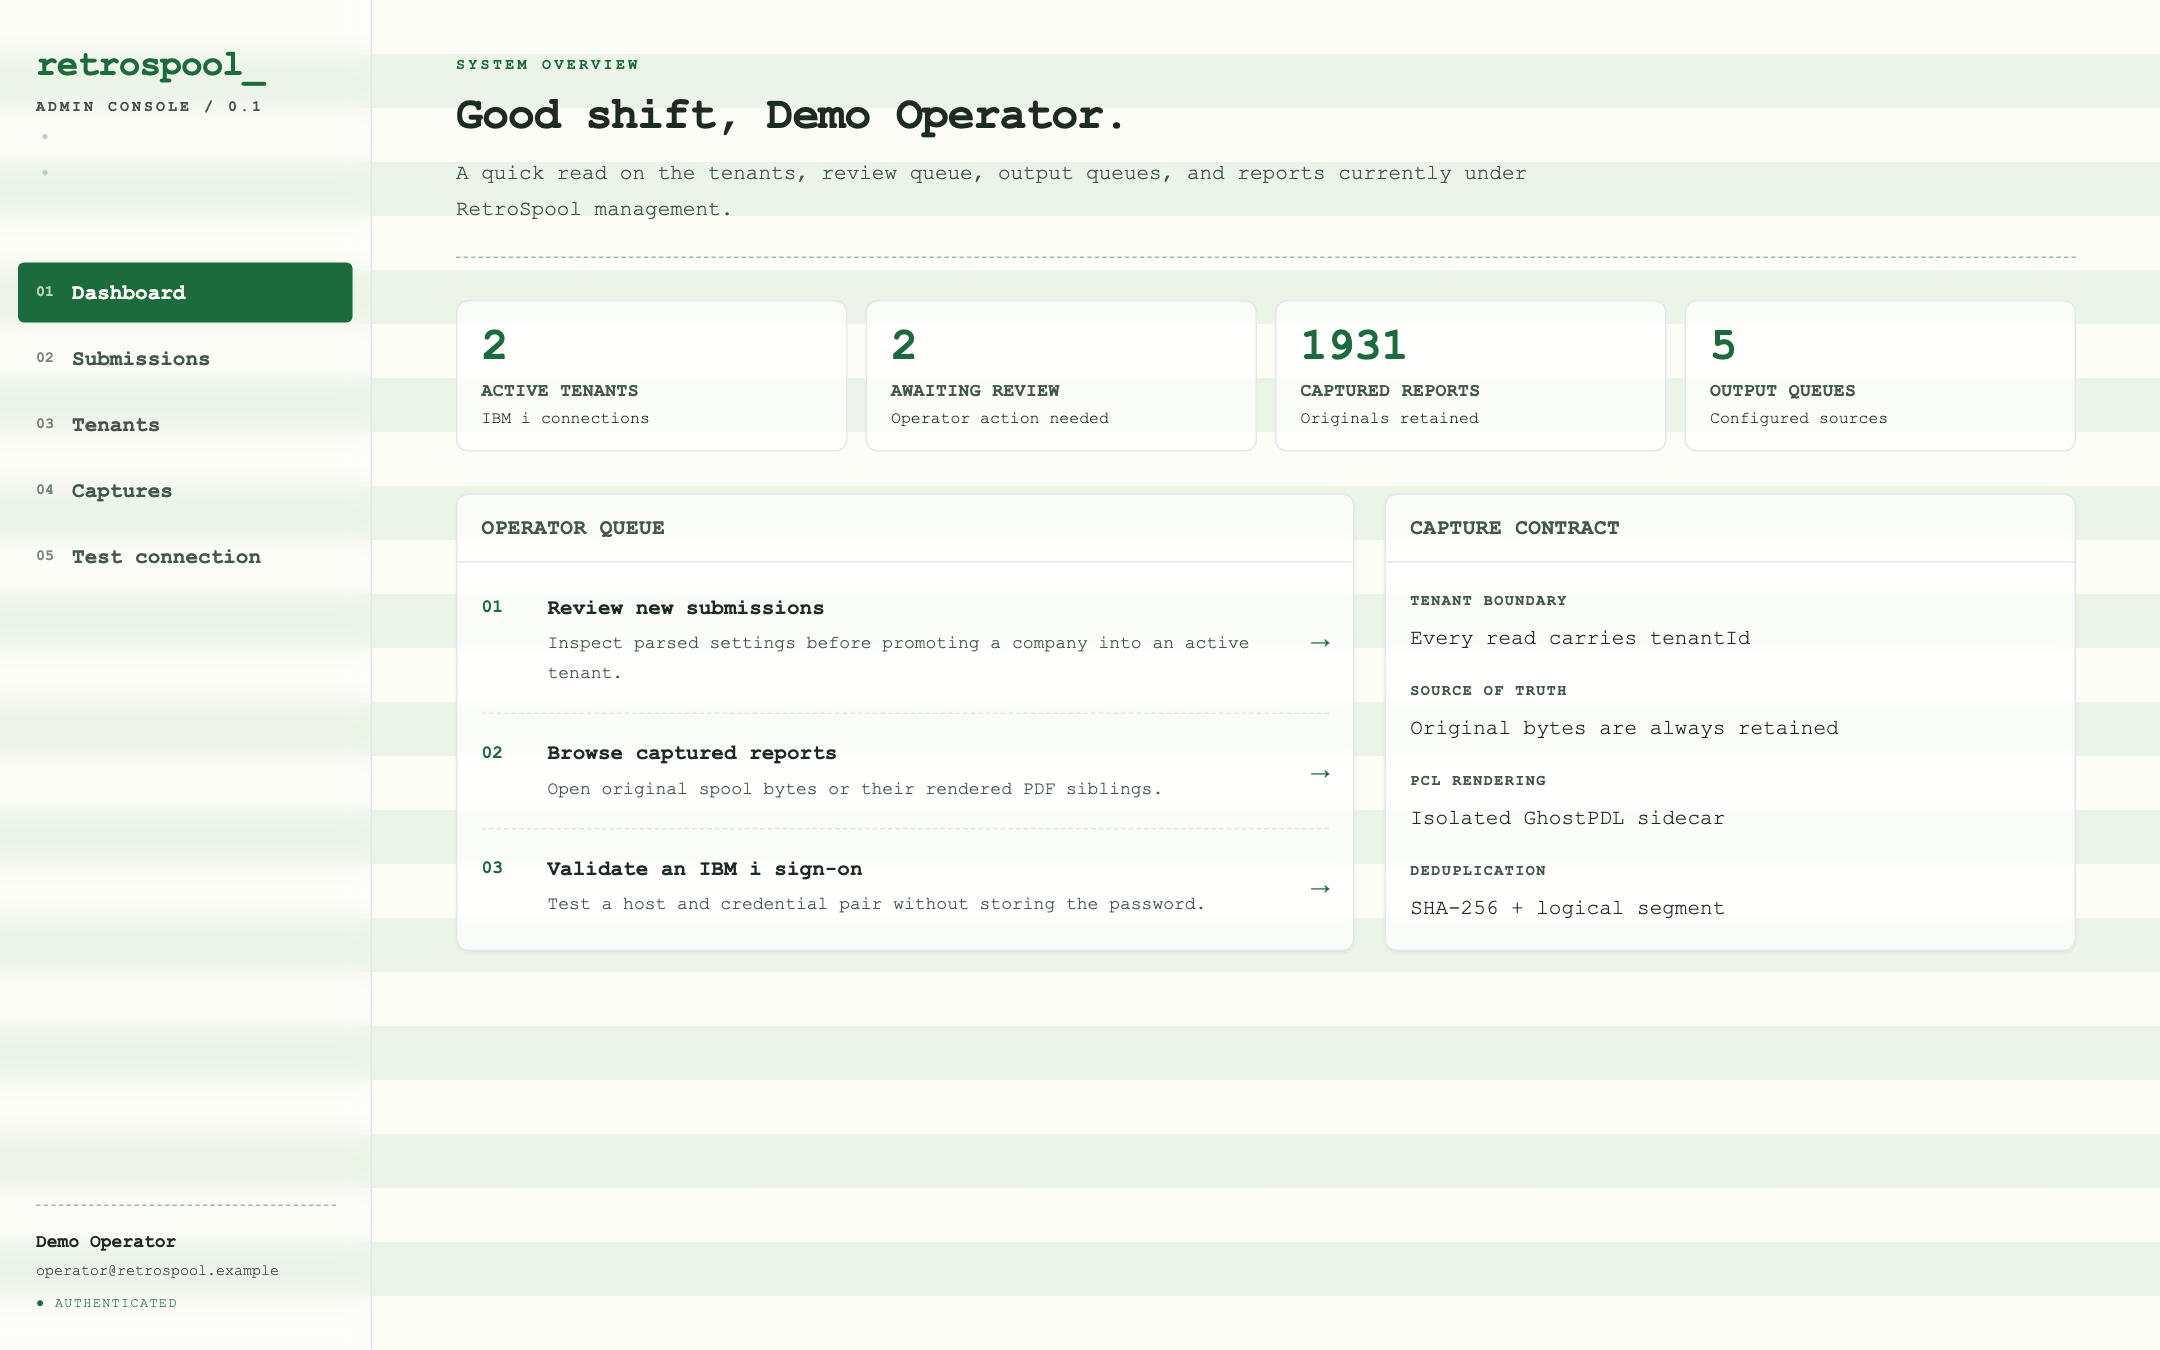Click the Operator Queue panel heading

click(573, 527)
